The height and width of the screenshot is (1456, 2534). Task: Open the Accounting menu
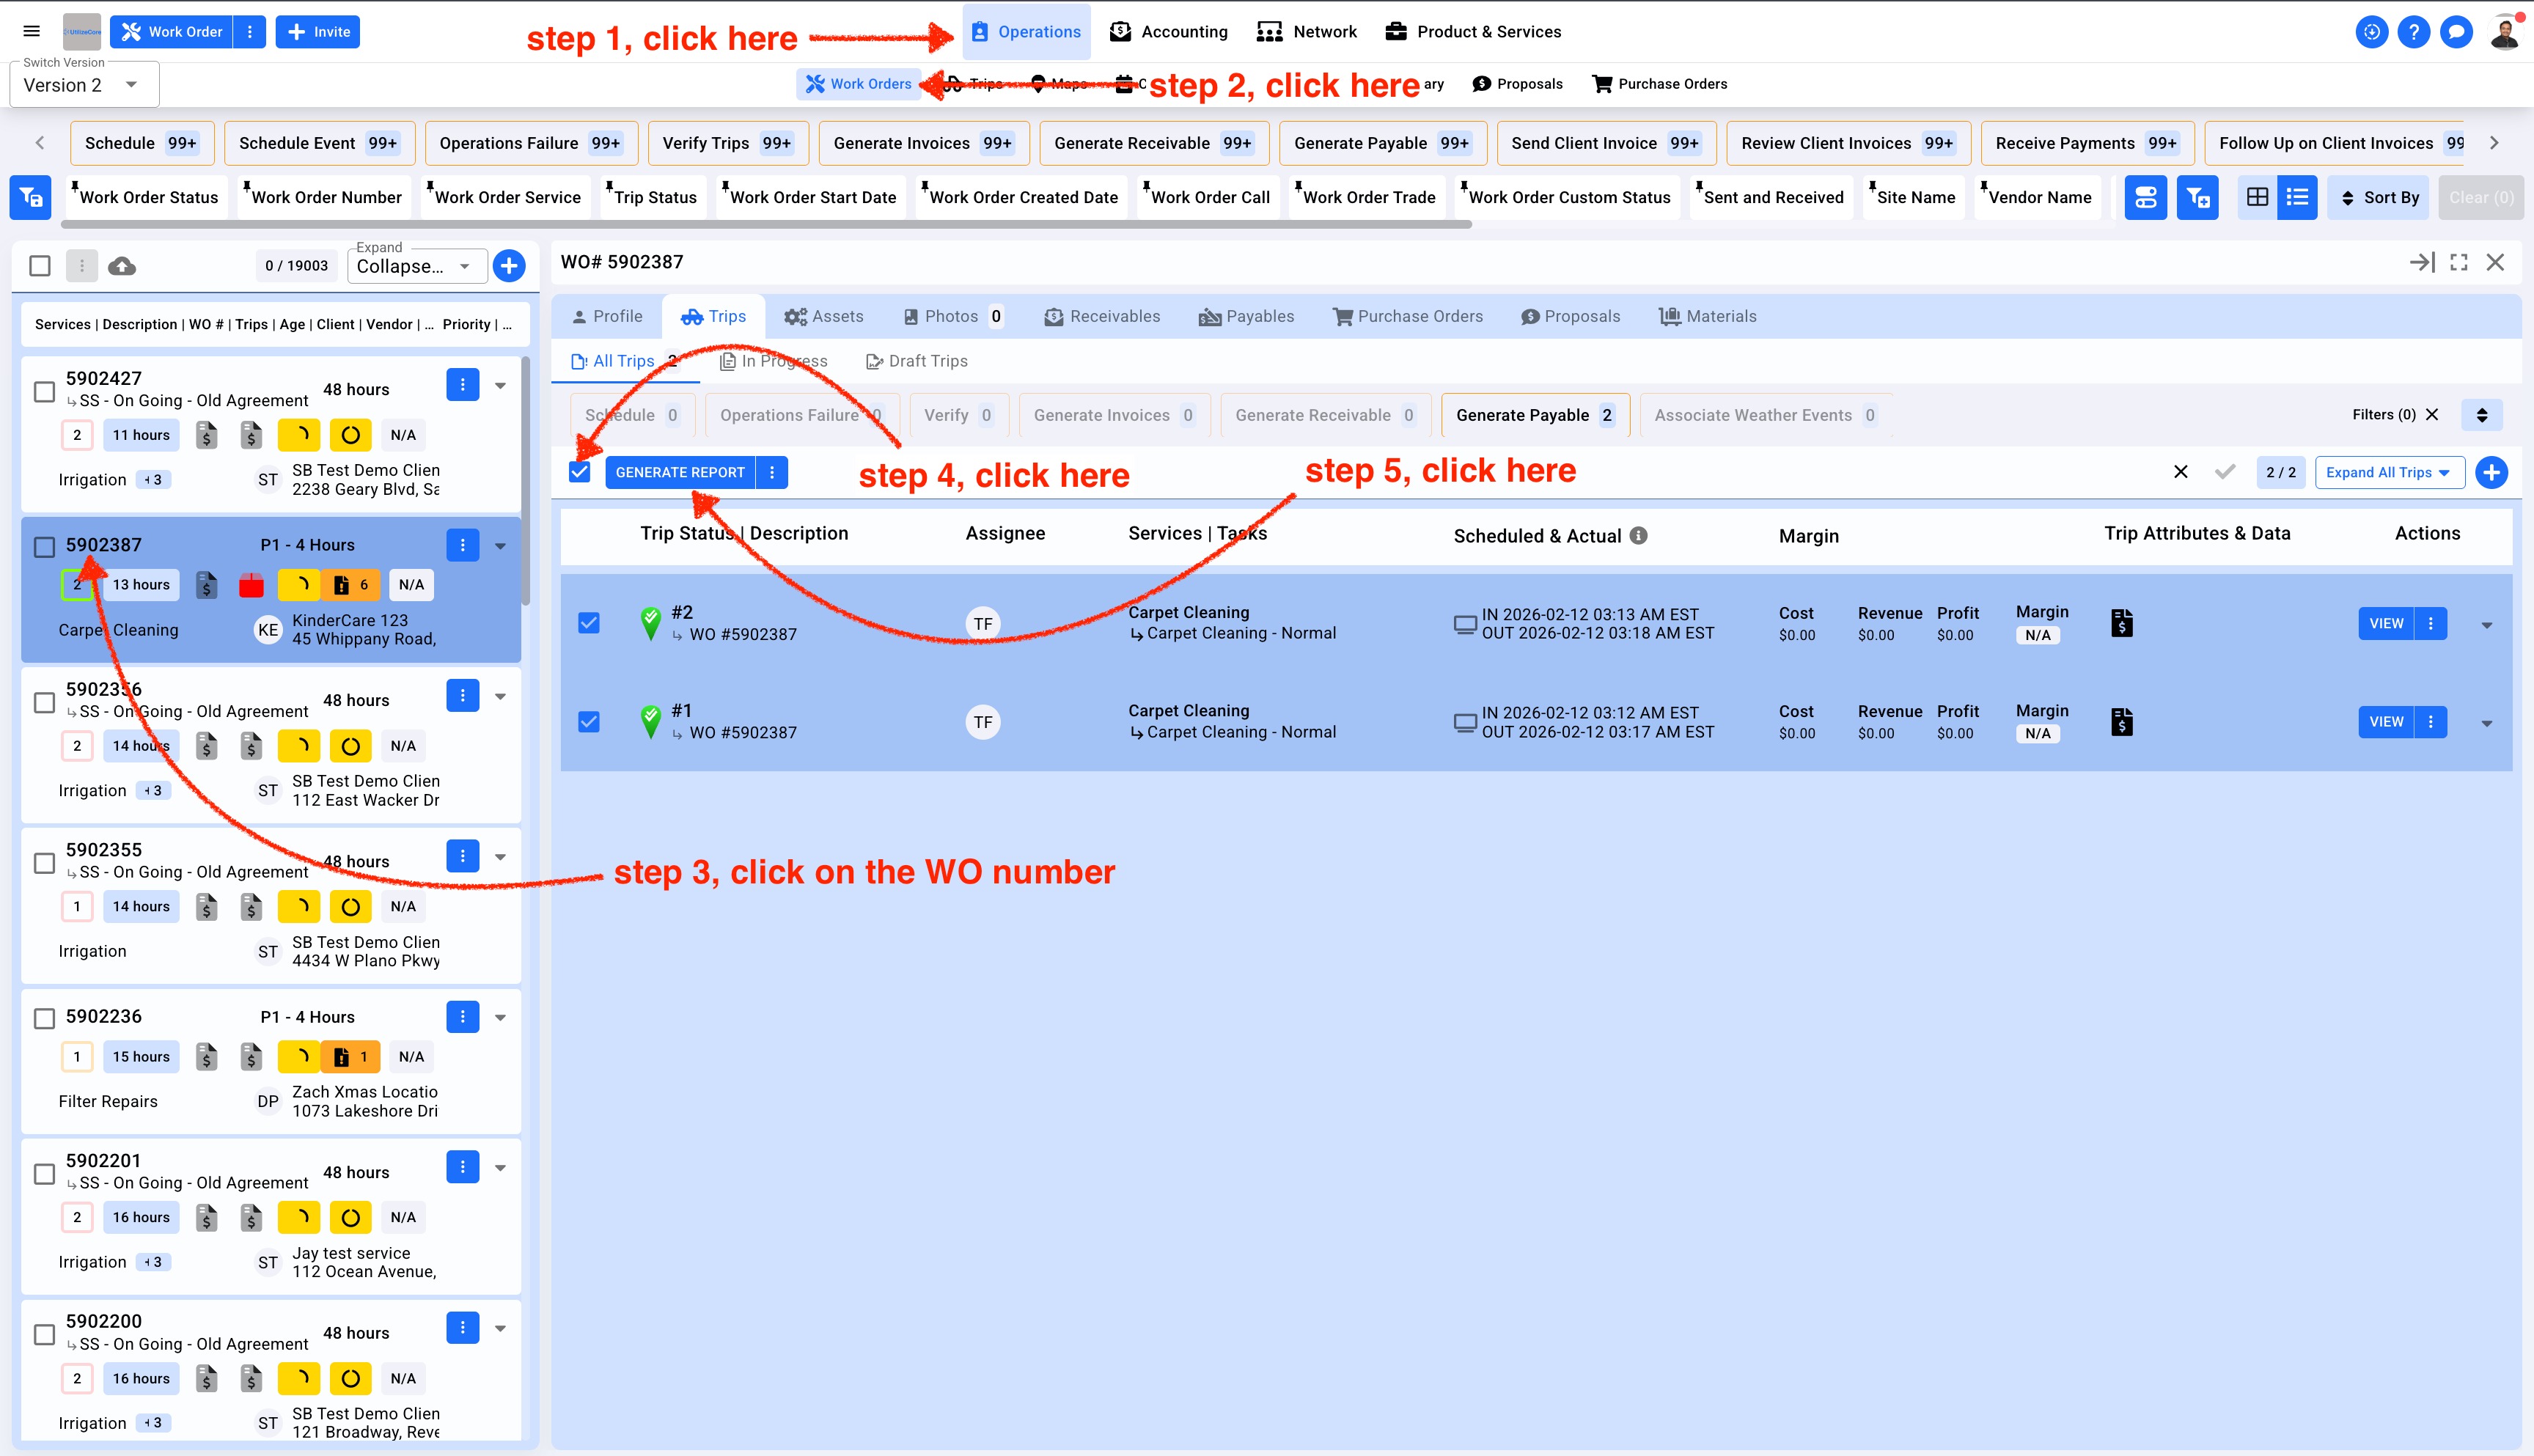click(x=1168, y=32)
